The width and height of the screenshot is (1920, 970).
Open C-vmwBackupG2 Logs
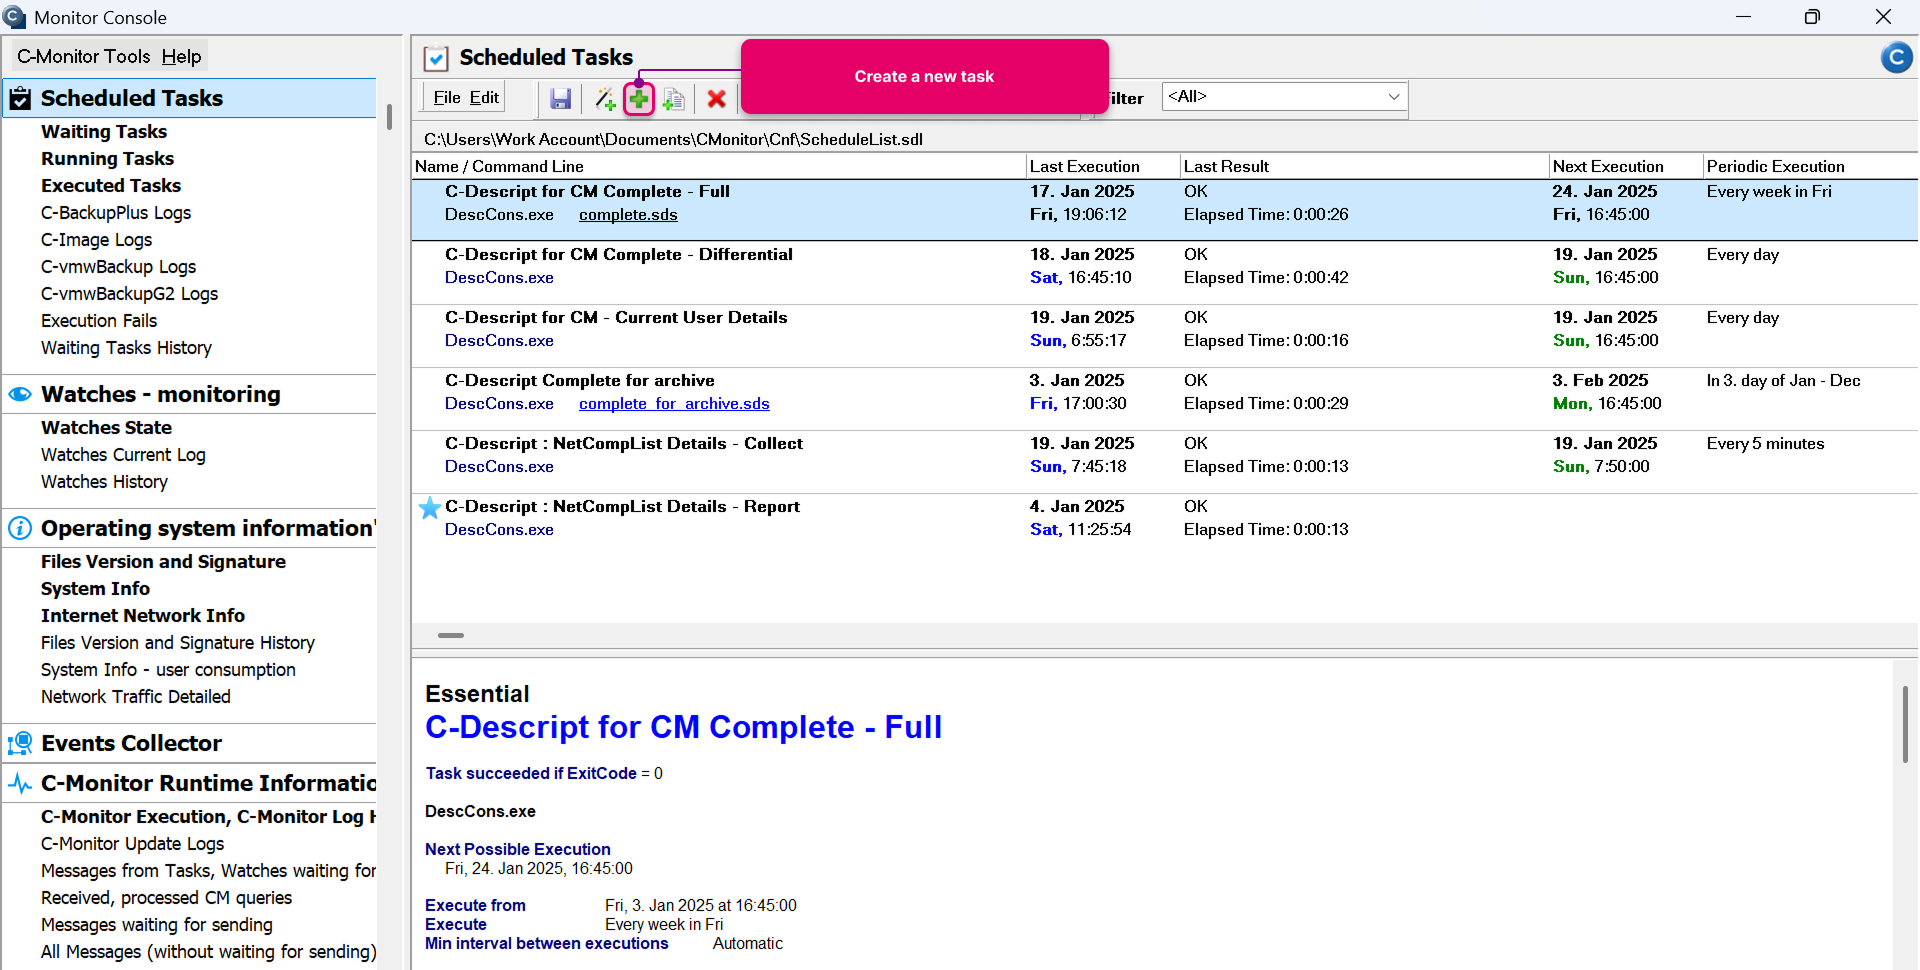pos(129,293)
